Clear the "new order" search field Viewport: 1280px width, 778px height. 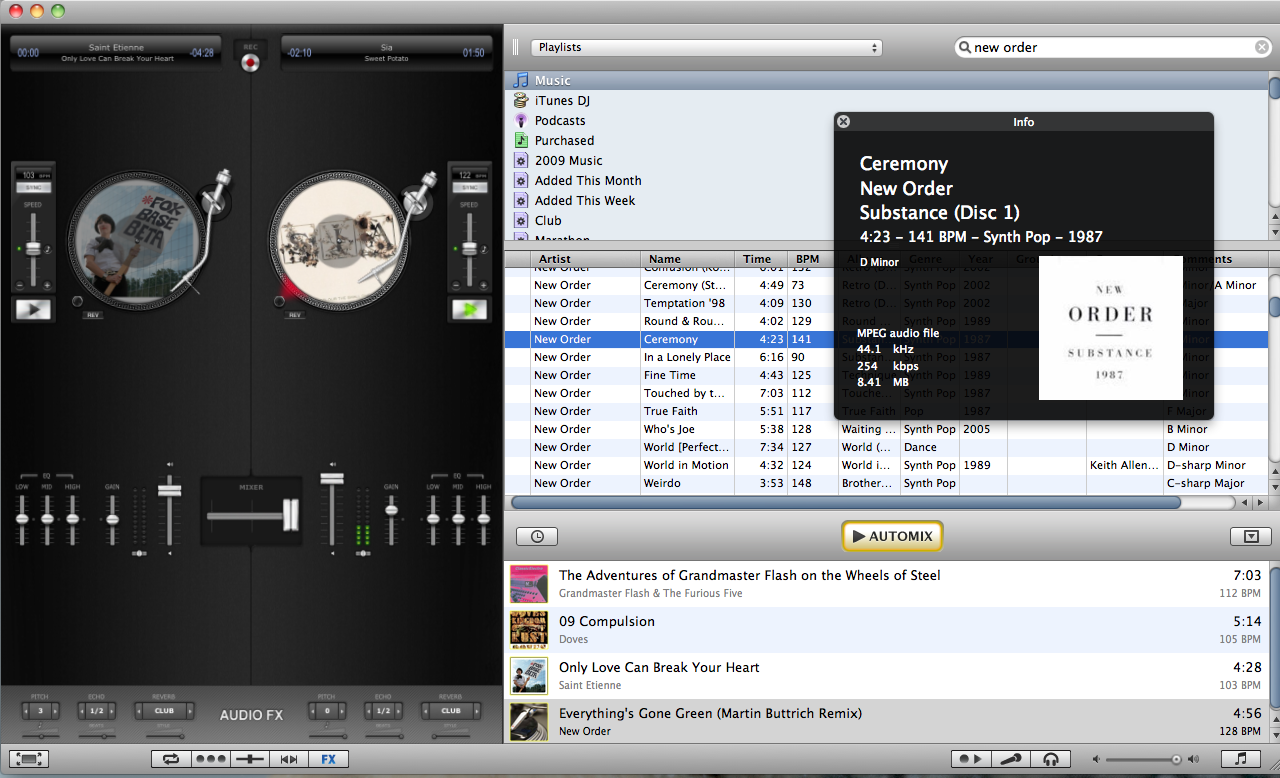pyautogui.click(x=1262, y=47)
